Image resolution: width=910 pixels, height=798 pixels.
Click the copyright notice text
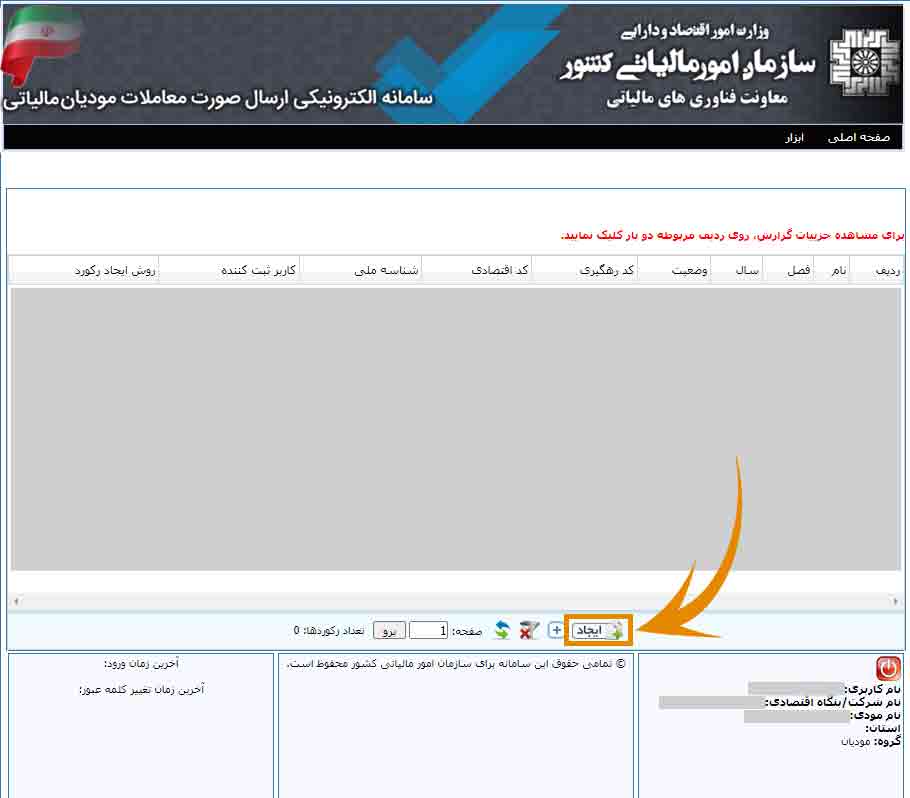click(456, 663)
